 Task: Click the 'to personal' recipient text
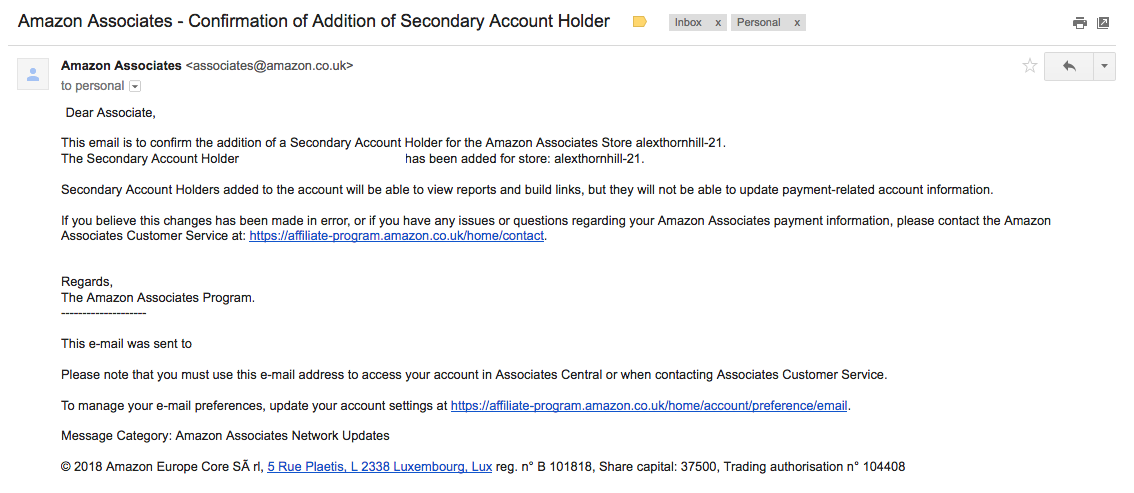93,86
